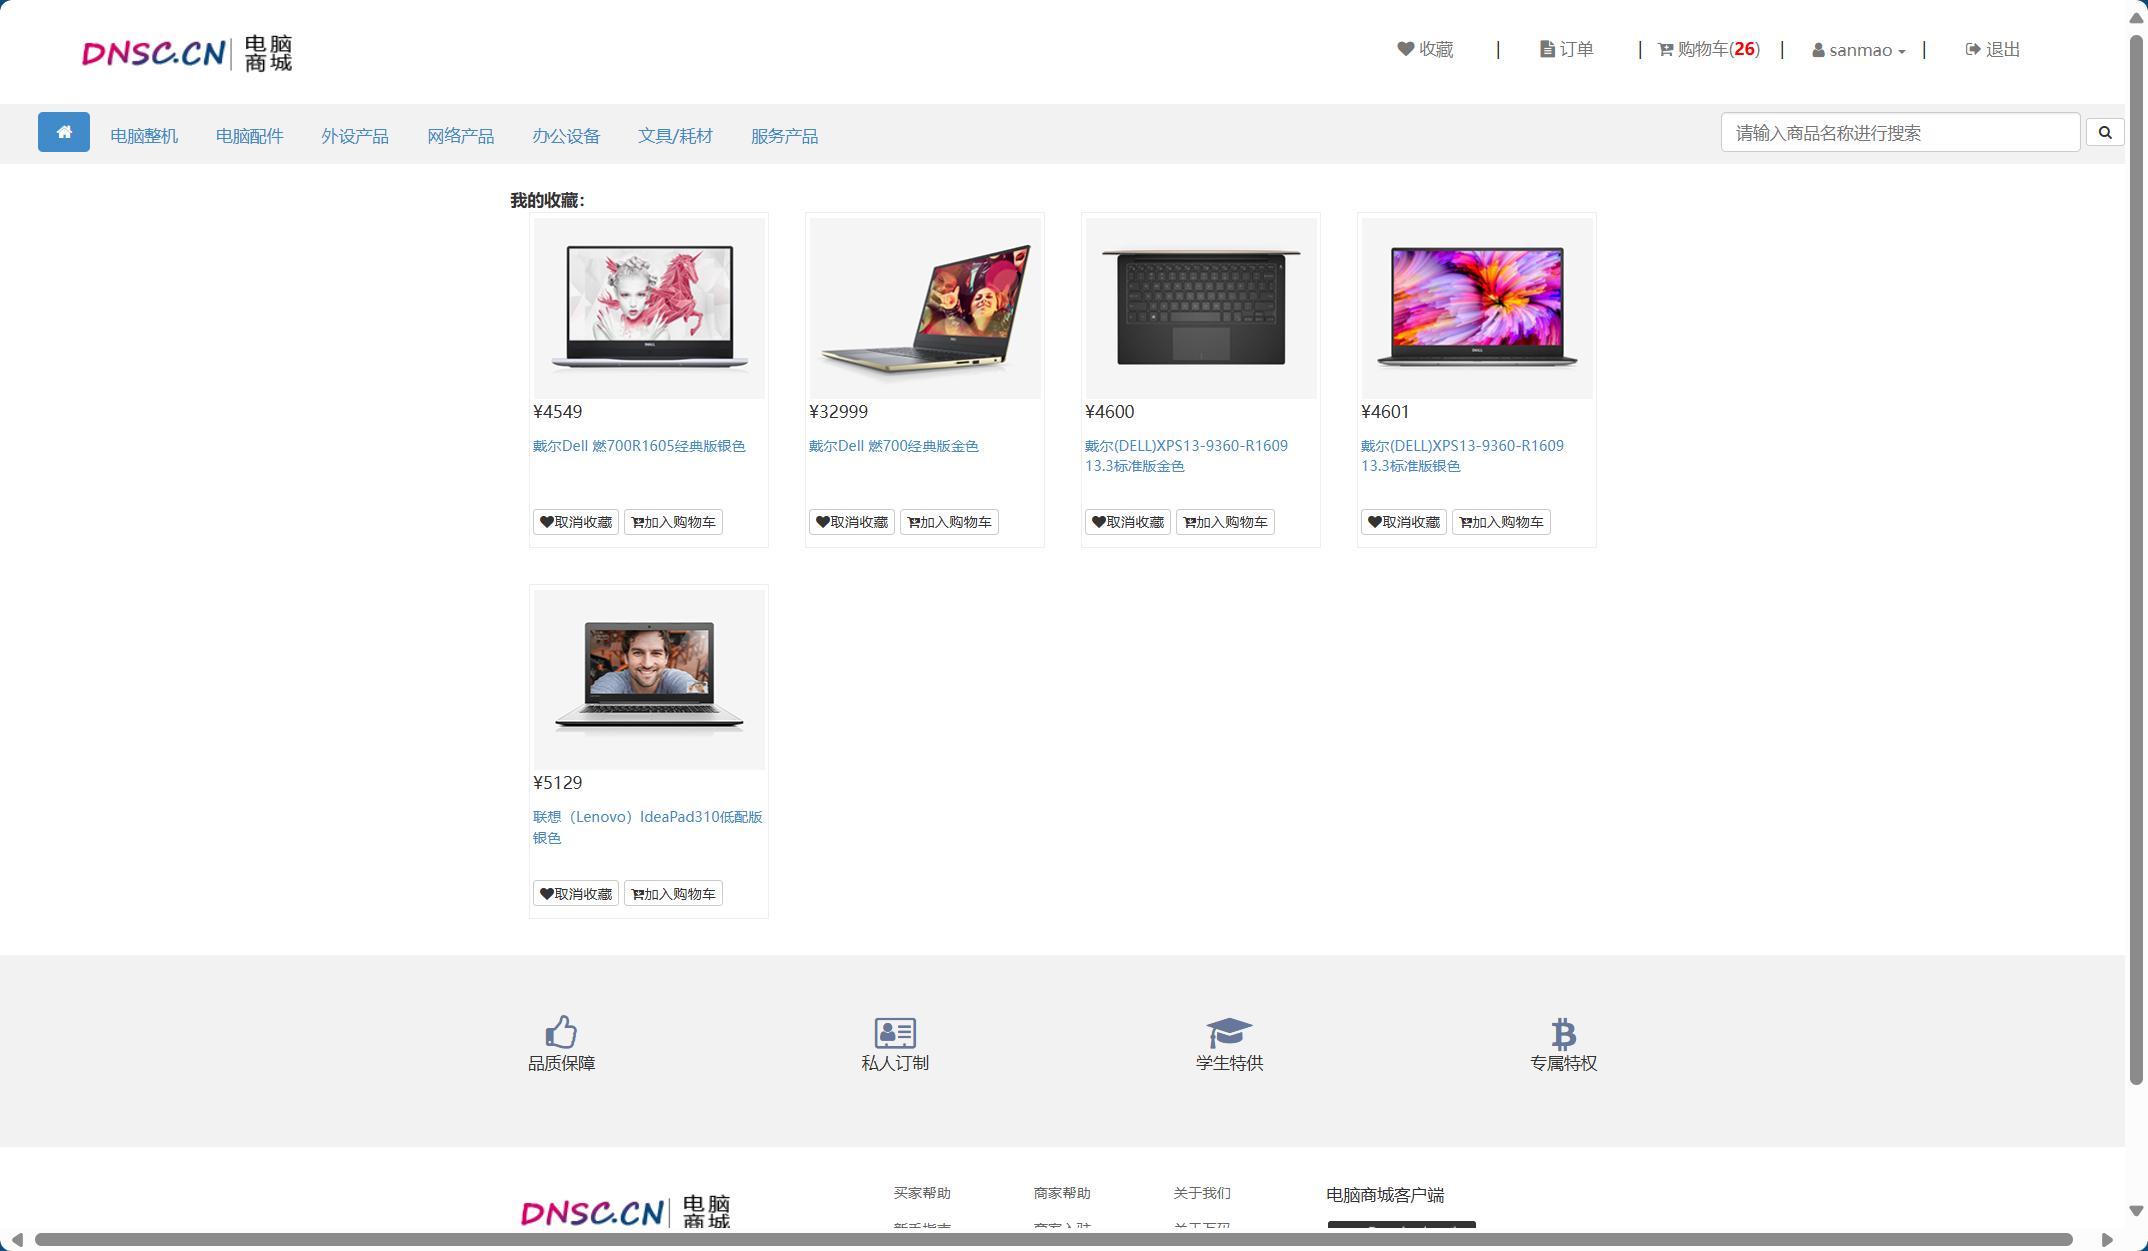
Task: Log out using 退出 link
Action: [1993, 49]
